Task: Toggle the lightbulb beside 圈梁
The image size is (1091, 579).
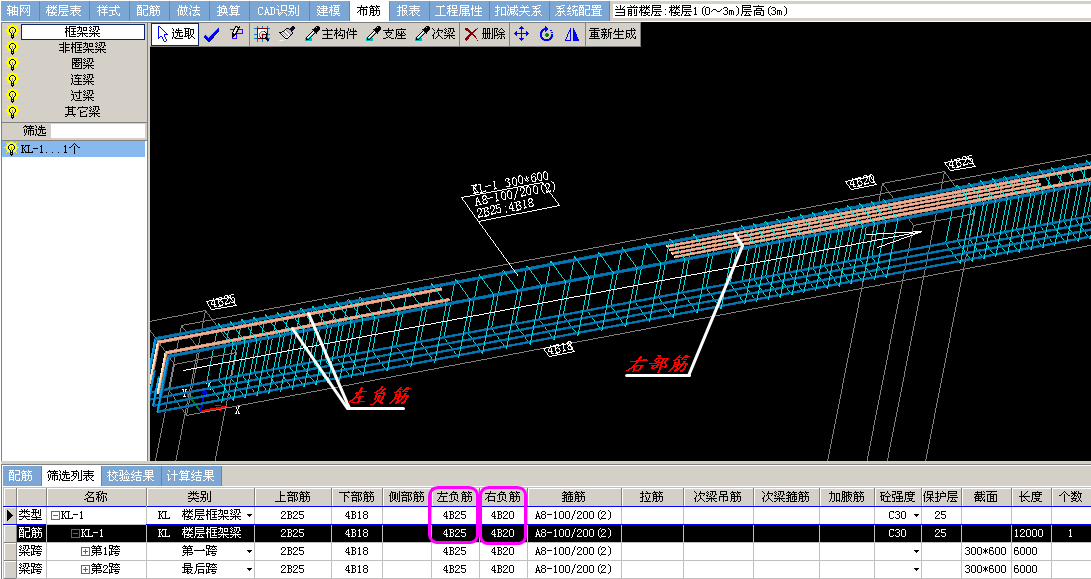Action: pos(12,64)
